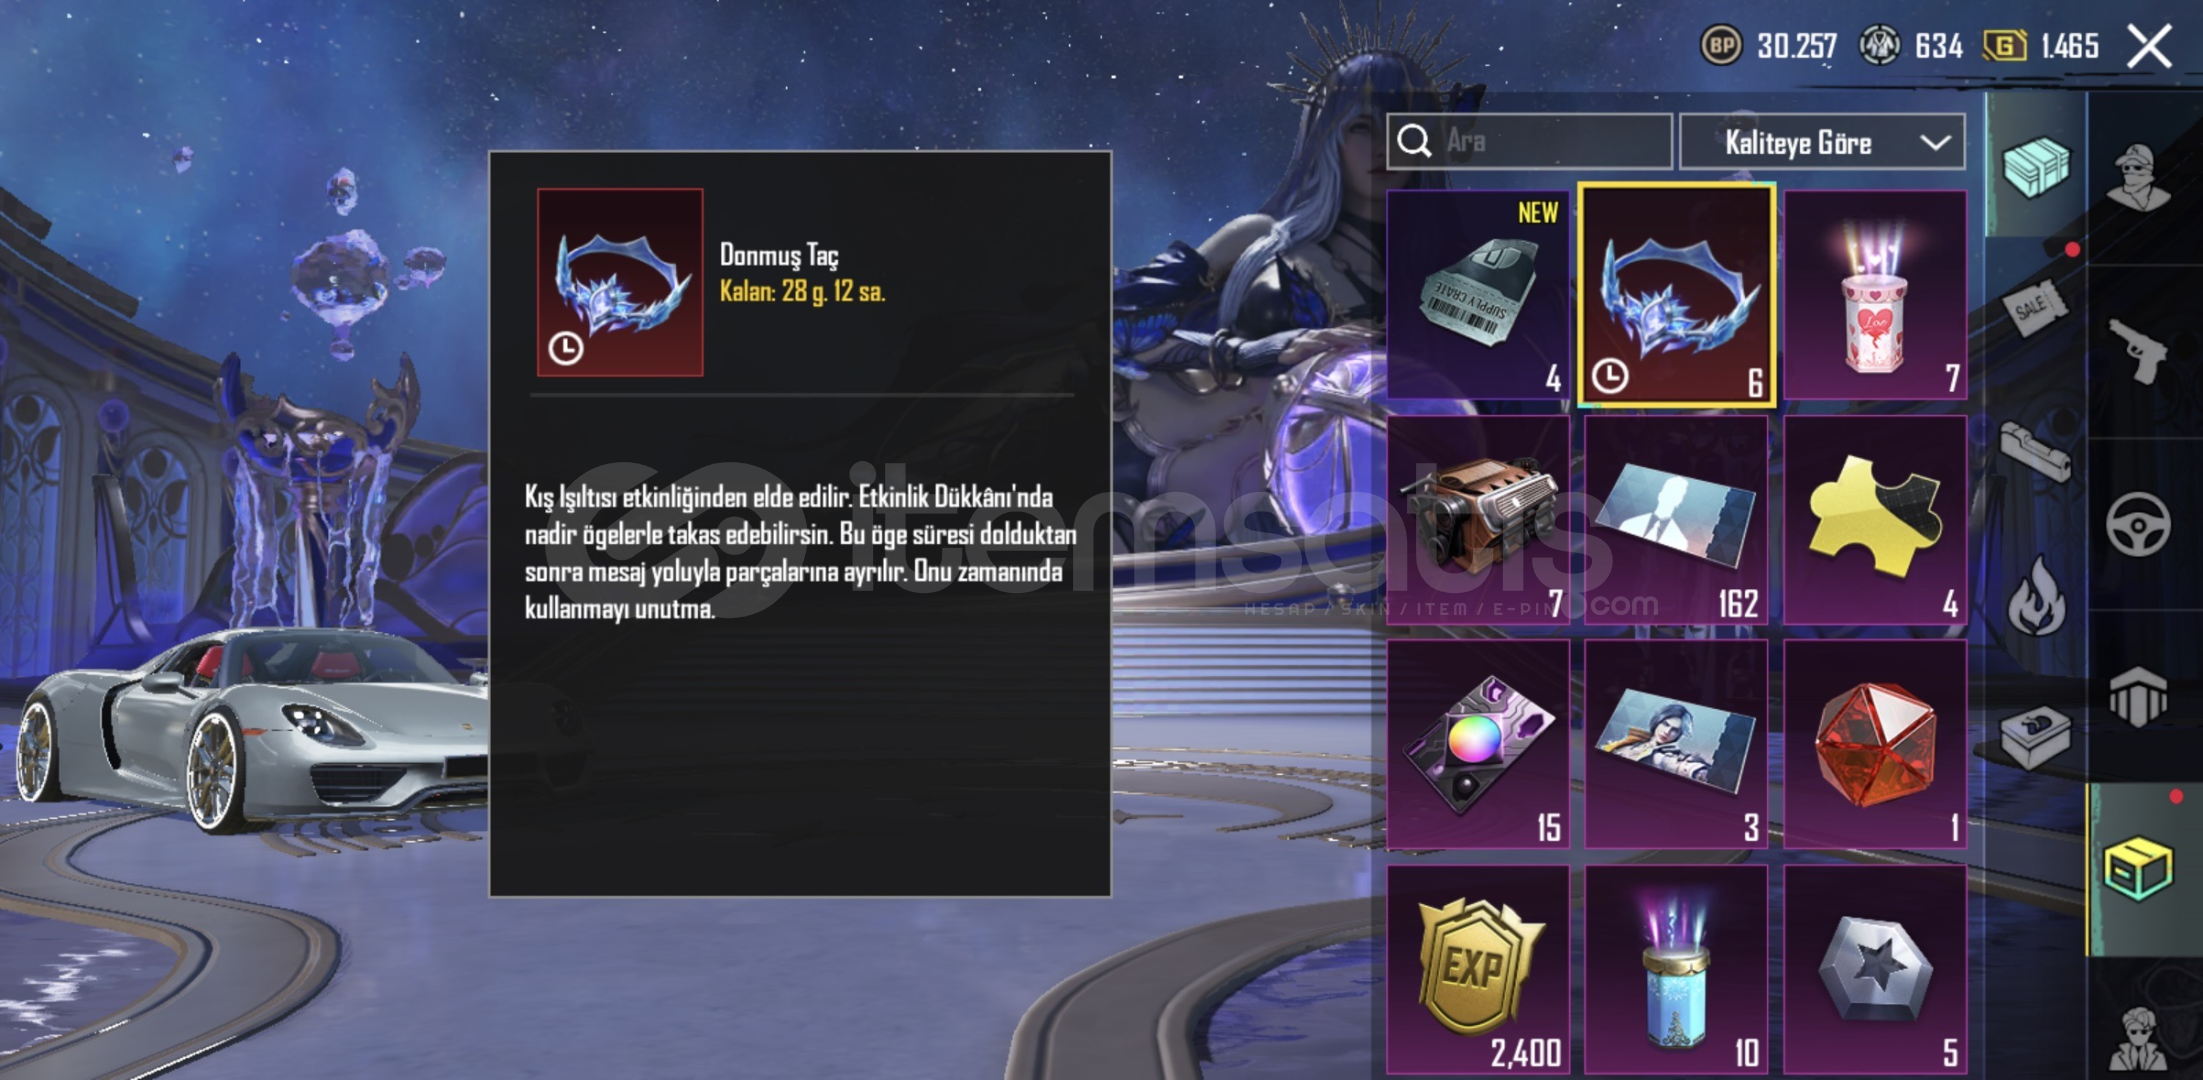The height and width of the screenshot is (1080, 2203).
Task: Click the gold G currency icon
Action: coord(2005,45)
